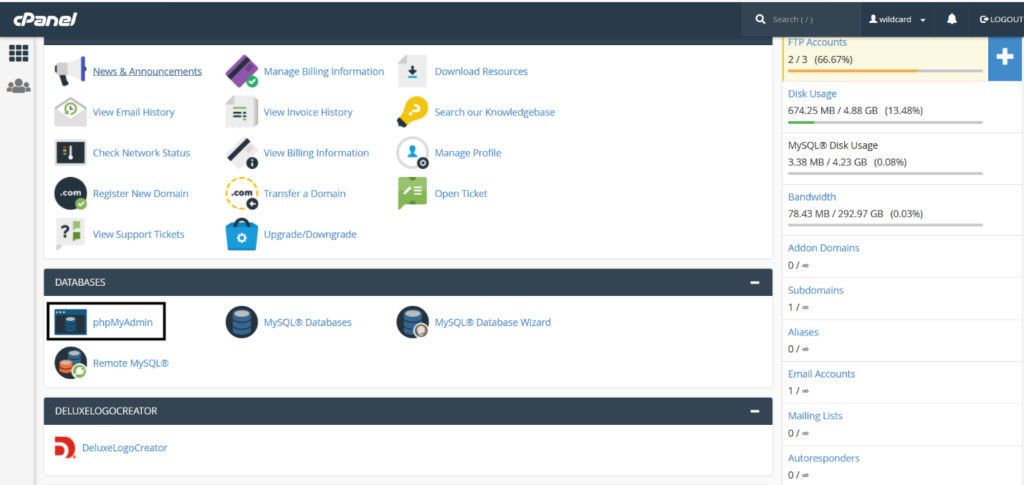Open Autoresponders statistics link
This screenshot has width=1024, height=485.
tap(824, 458)
